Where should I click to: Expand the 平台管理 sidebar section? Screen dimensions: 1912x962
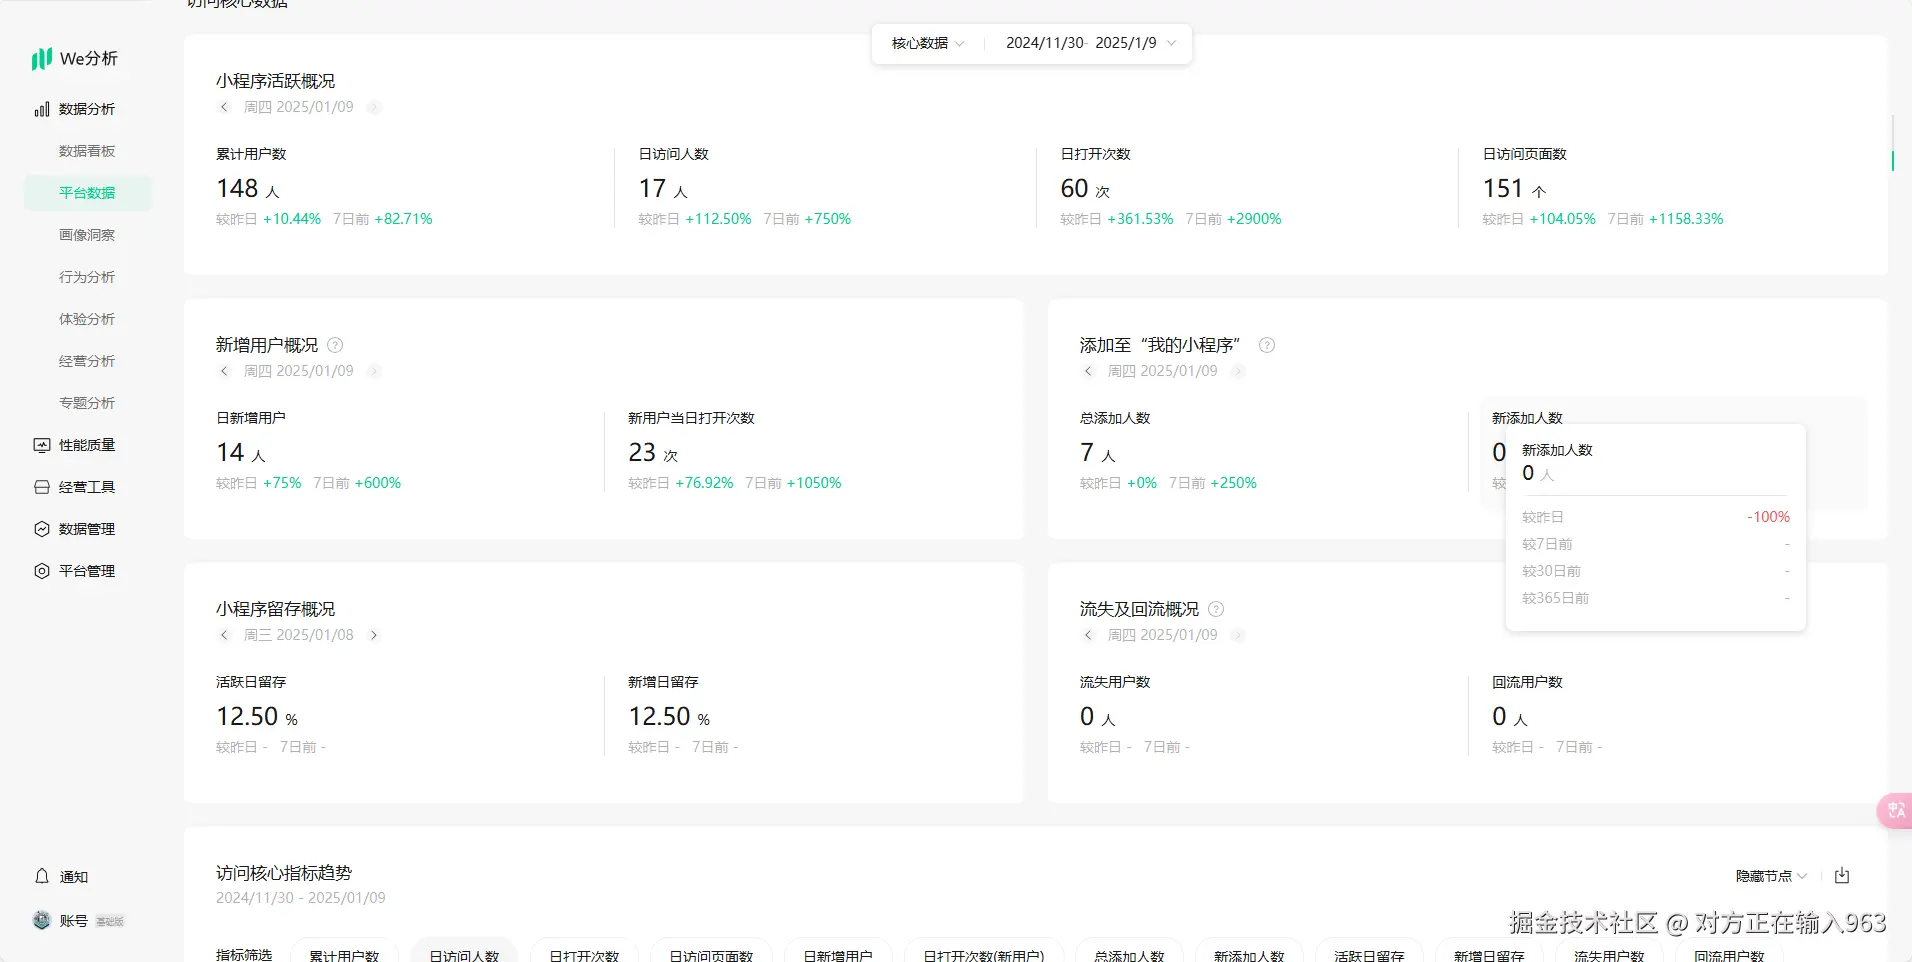(x=87, y=571)
